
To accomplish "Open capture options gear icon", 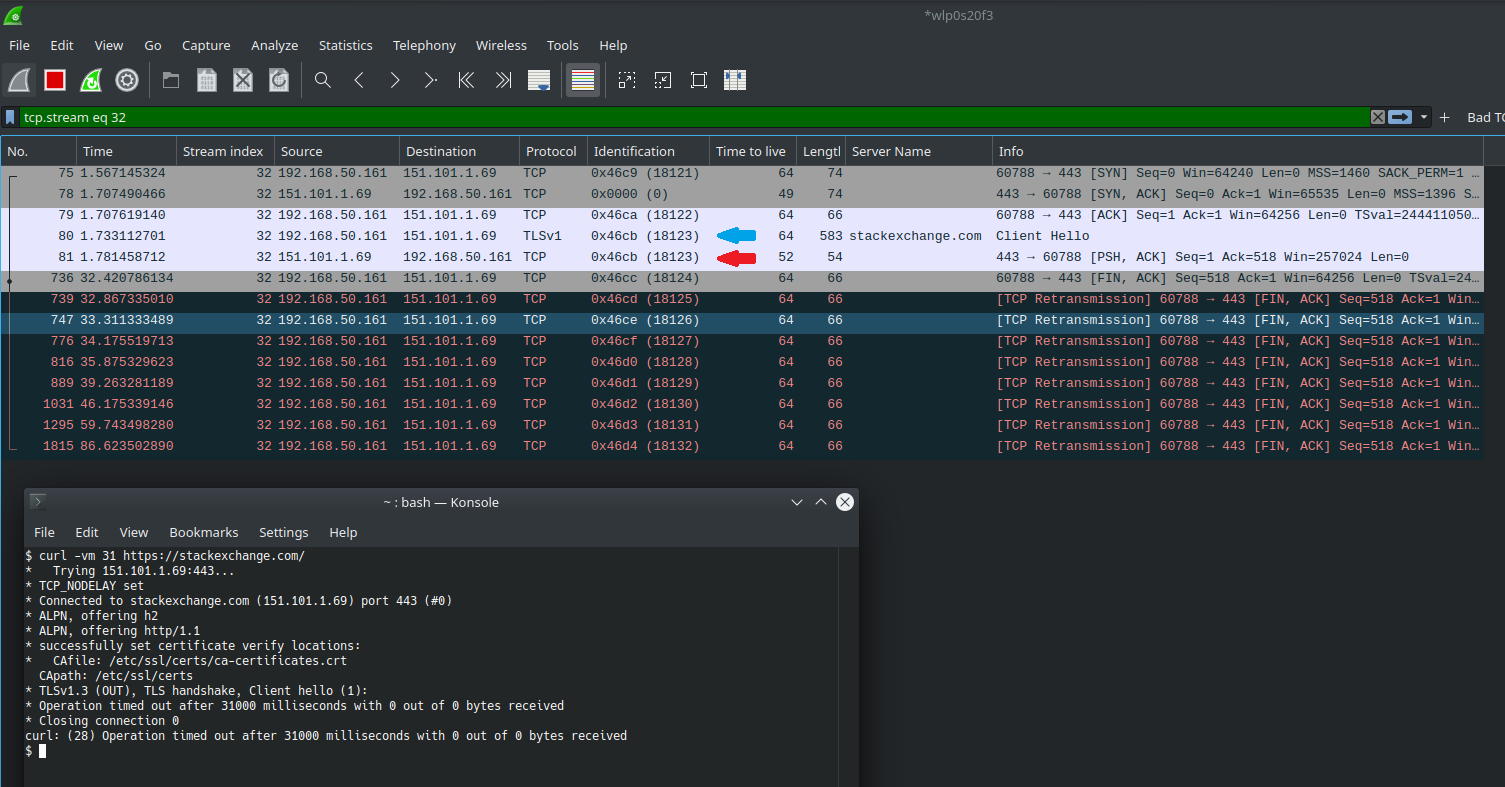I will click(x=127, y=80).
